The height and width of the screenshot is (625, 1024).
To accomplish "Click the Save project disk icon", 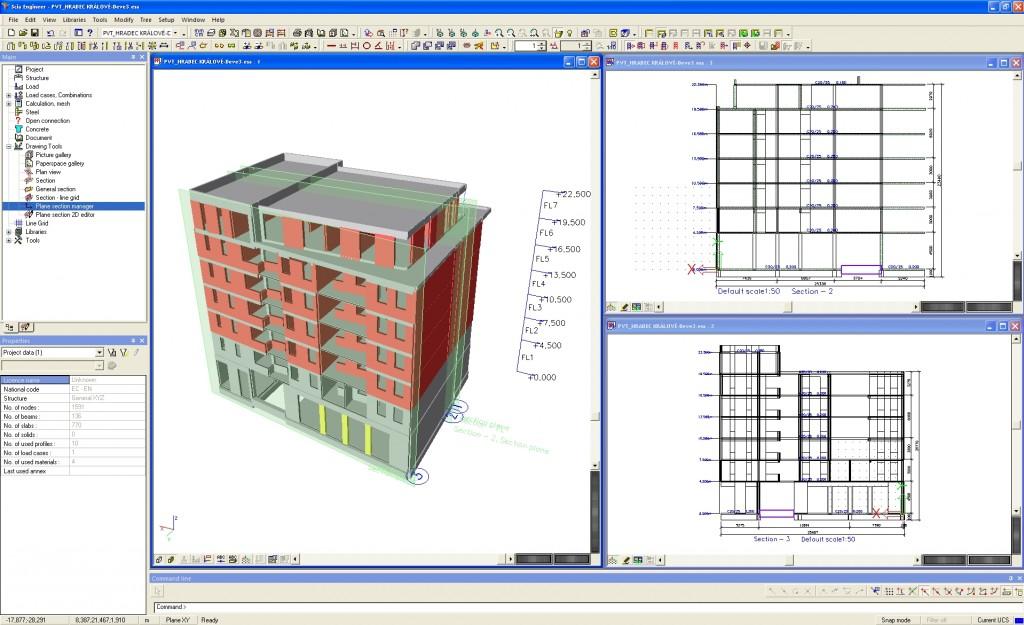I will [35, 33].
